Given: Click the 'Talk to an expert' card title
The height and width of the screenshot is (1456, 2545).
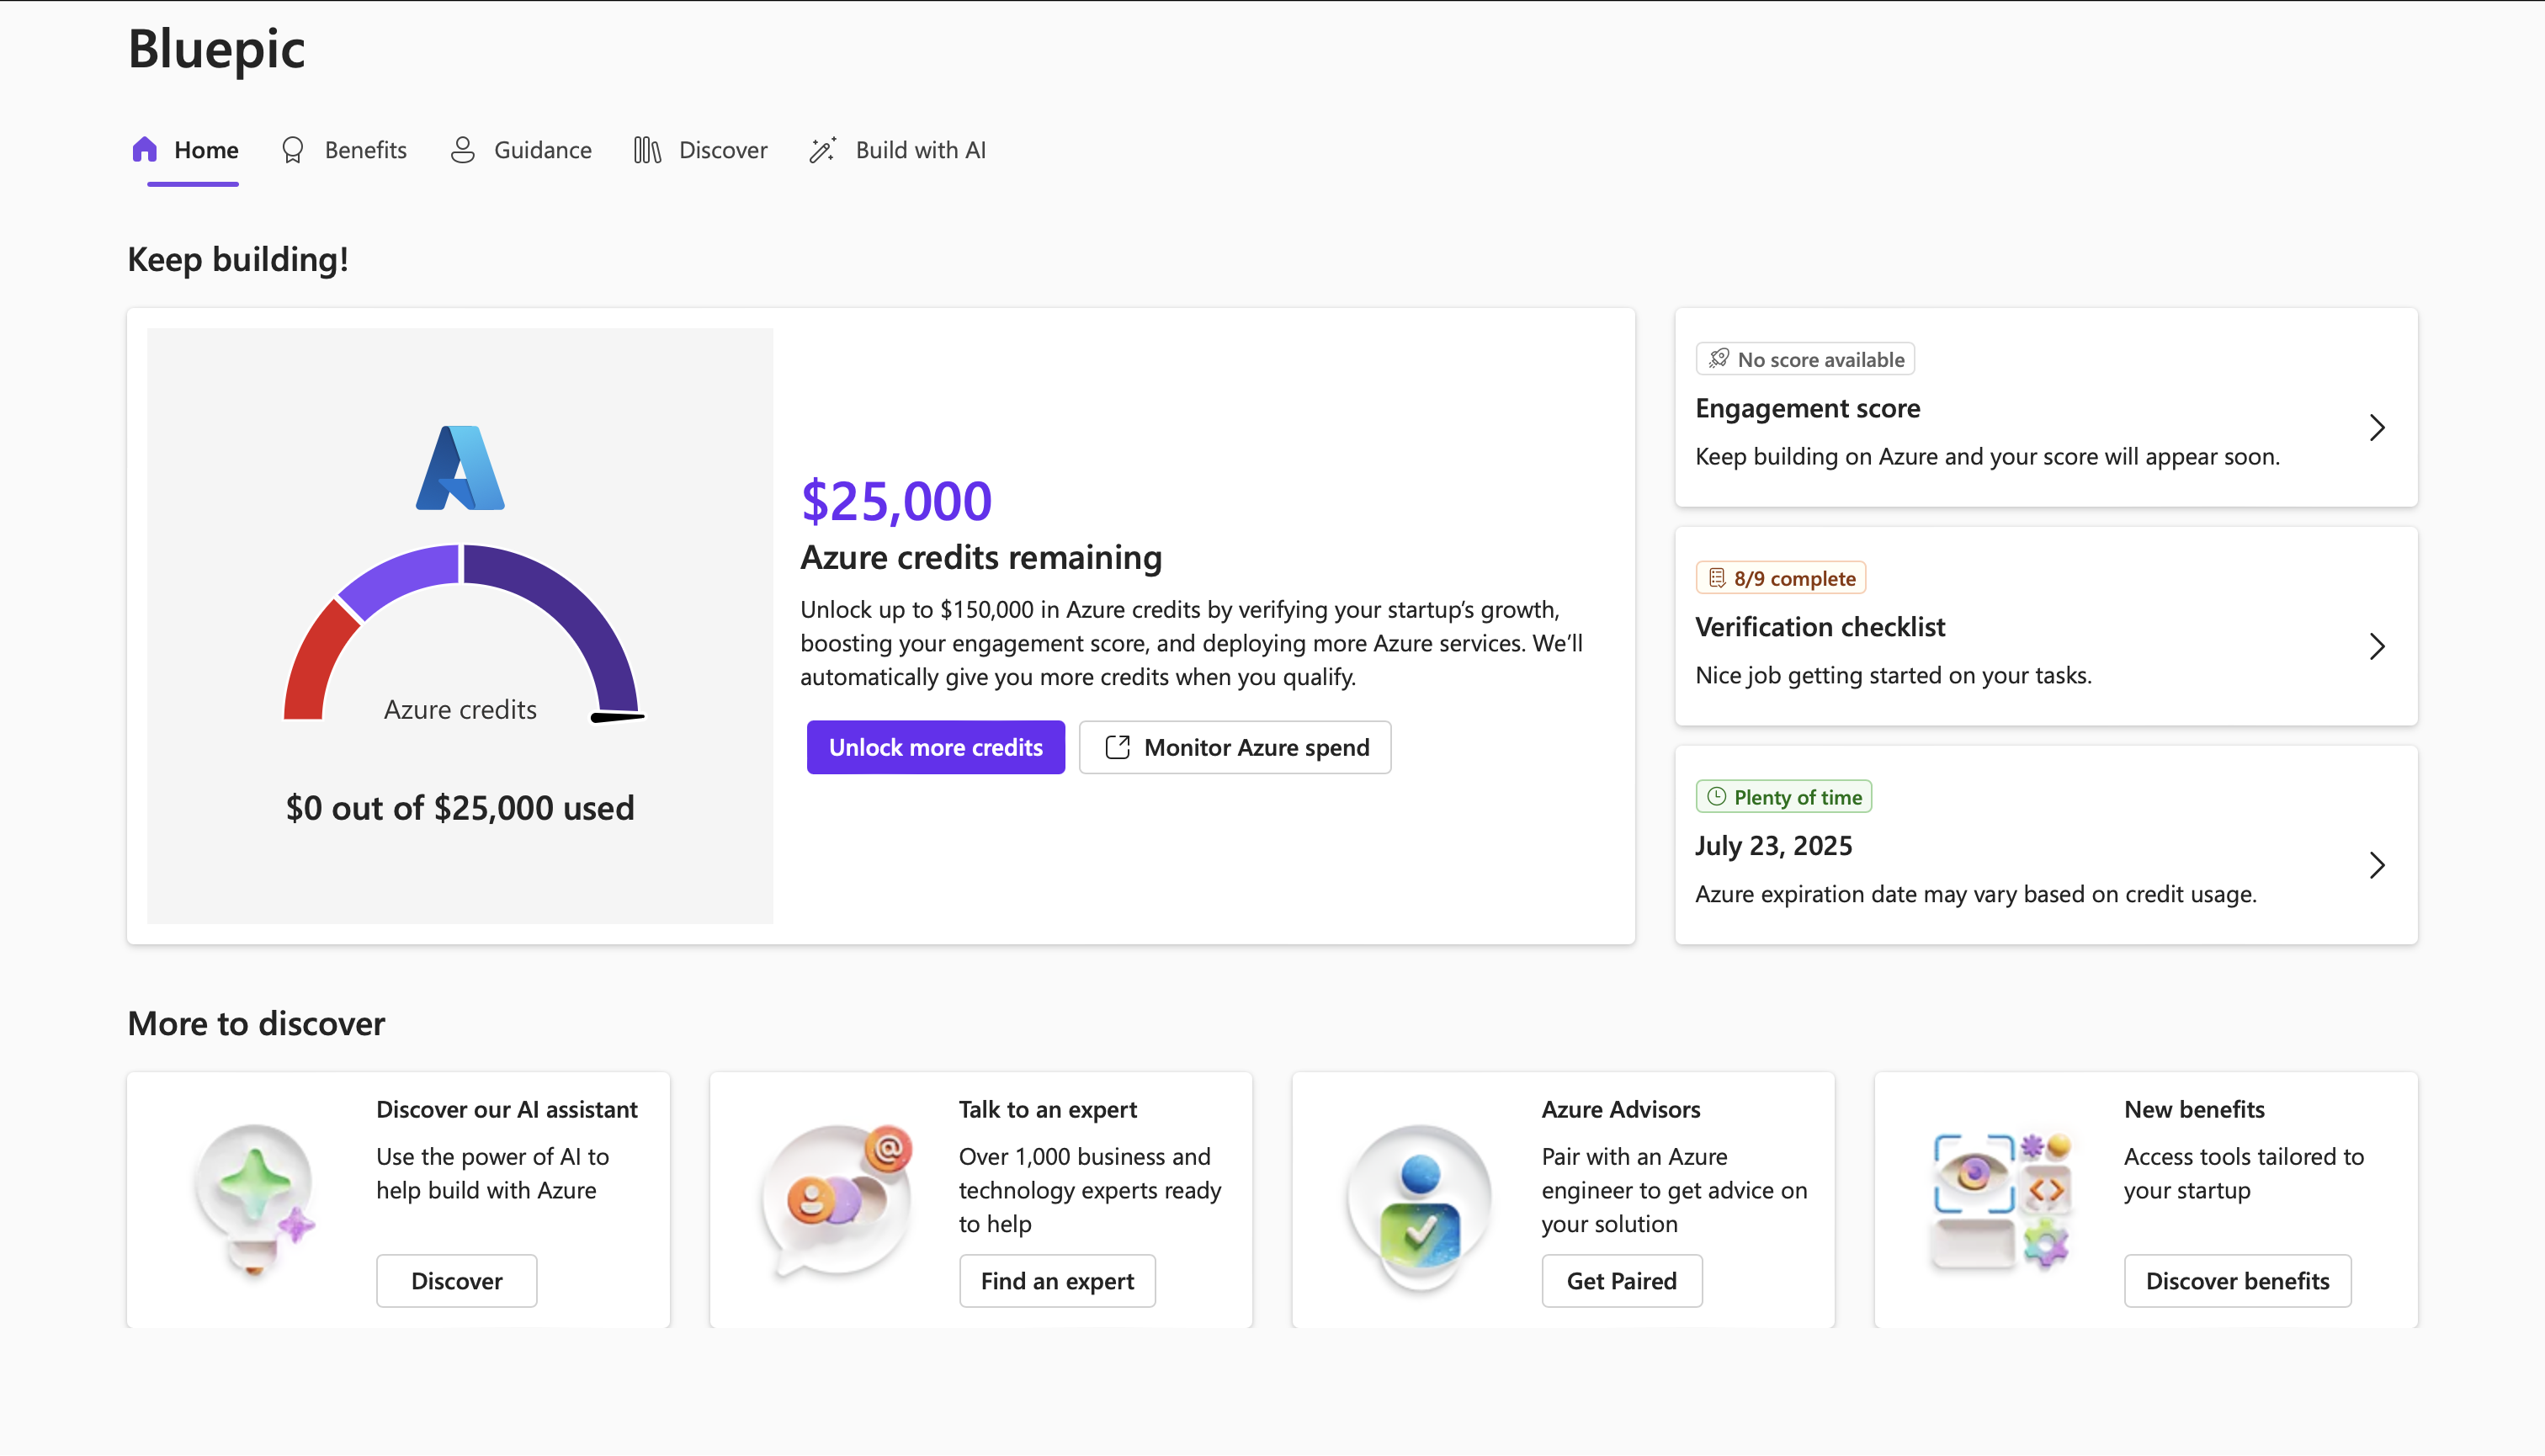Looking at the screenshot, I should [1048, 1110].
